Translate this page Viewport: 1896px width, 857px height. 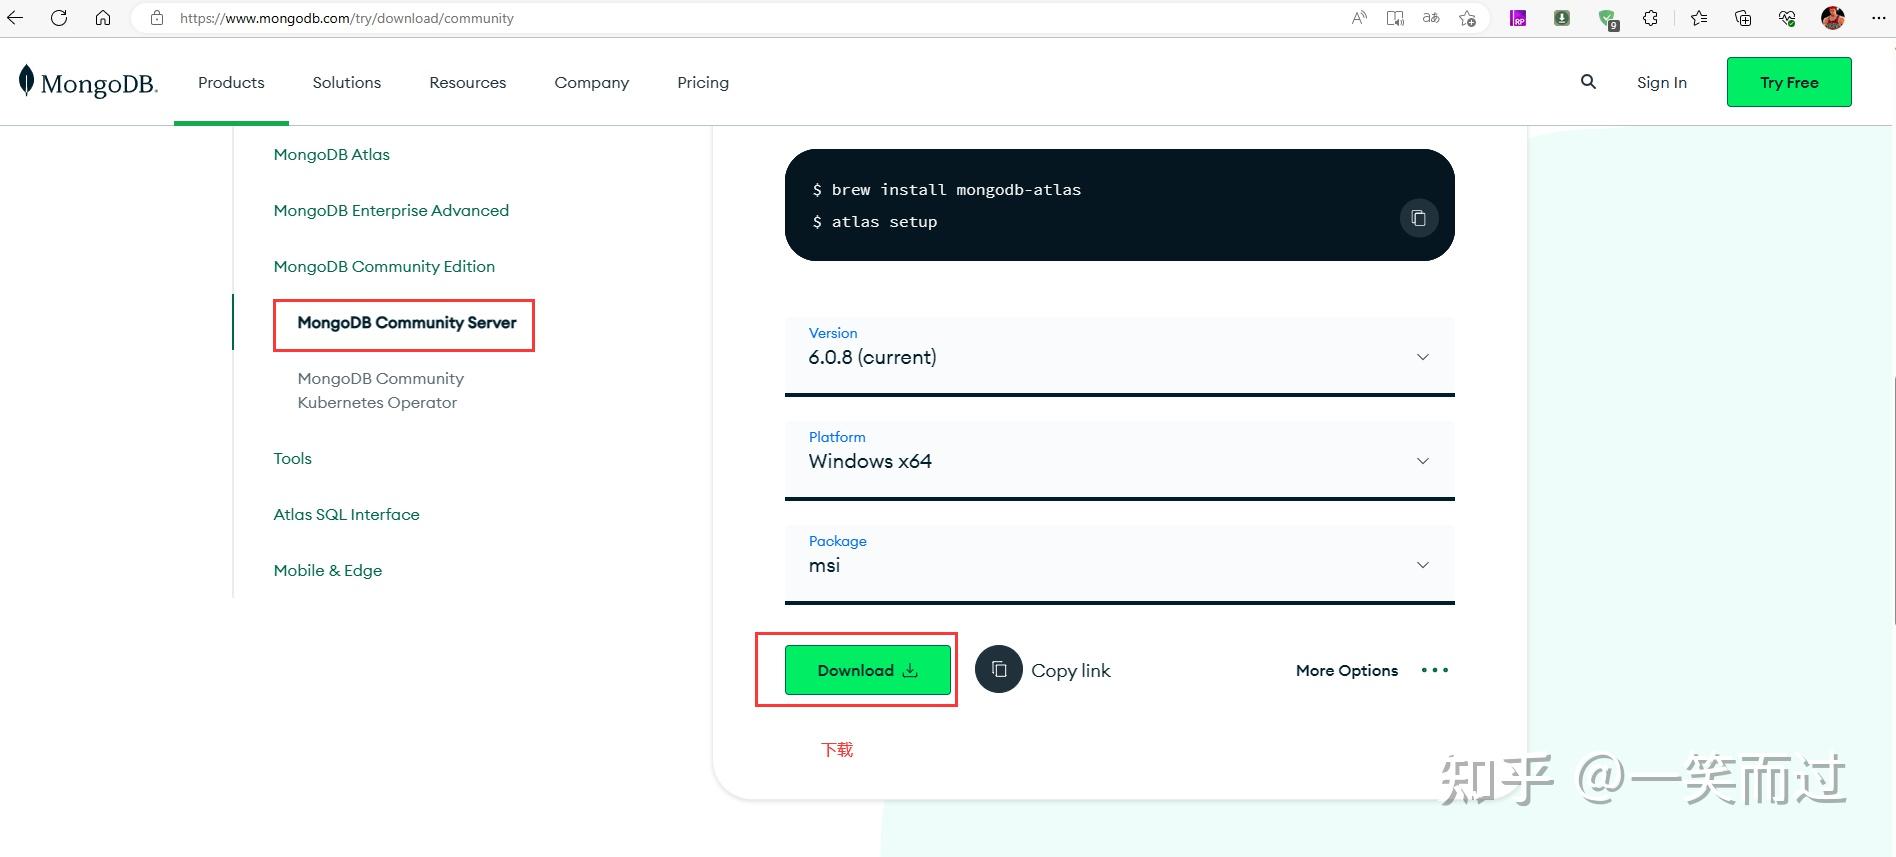(1431, 18)
